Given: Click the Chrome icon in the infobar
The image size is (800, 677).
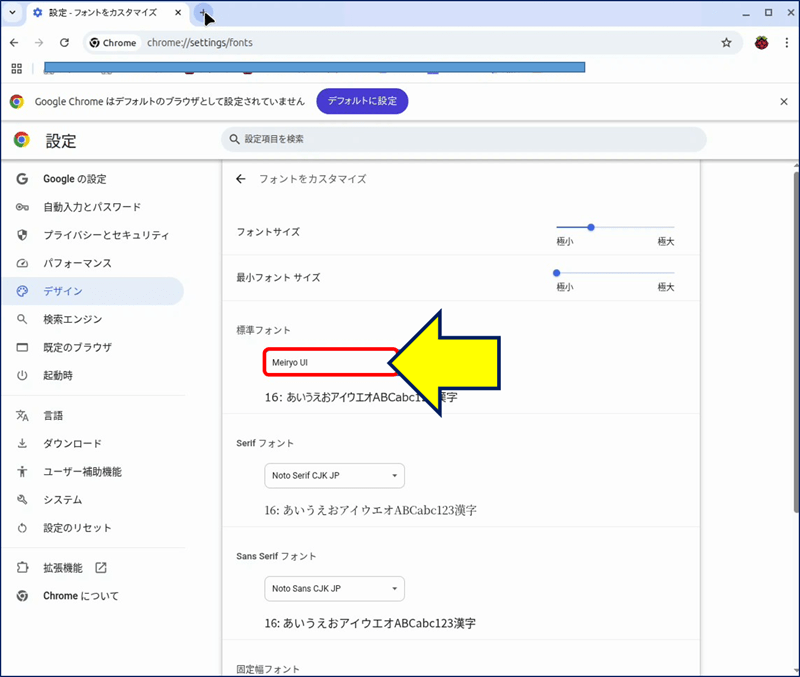Looking at the screenshot, I should [17, 102].
